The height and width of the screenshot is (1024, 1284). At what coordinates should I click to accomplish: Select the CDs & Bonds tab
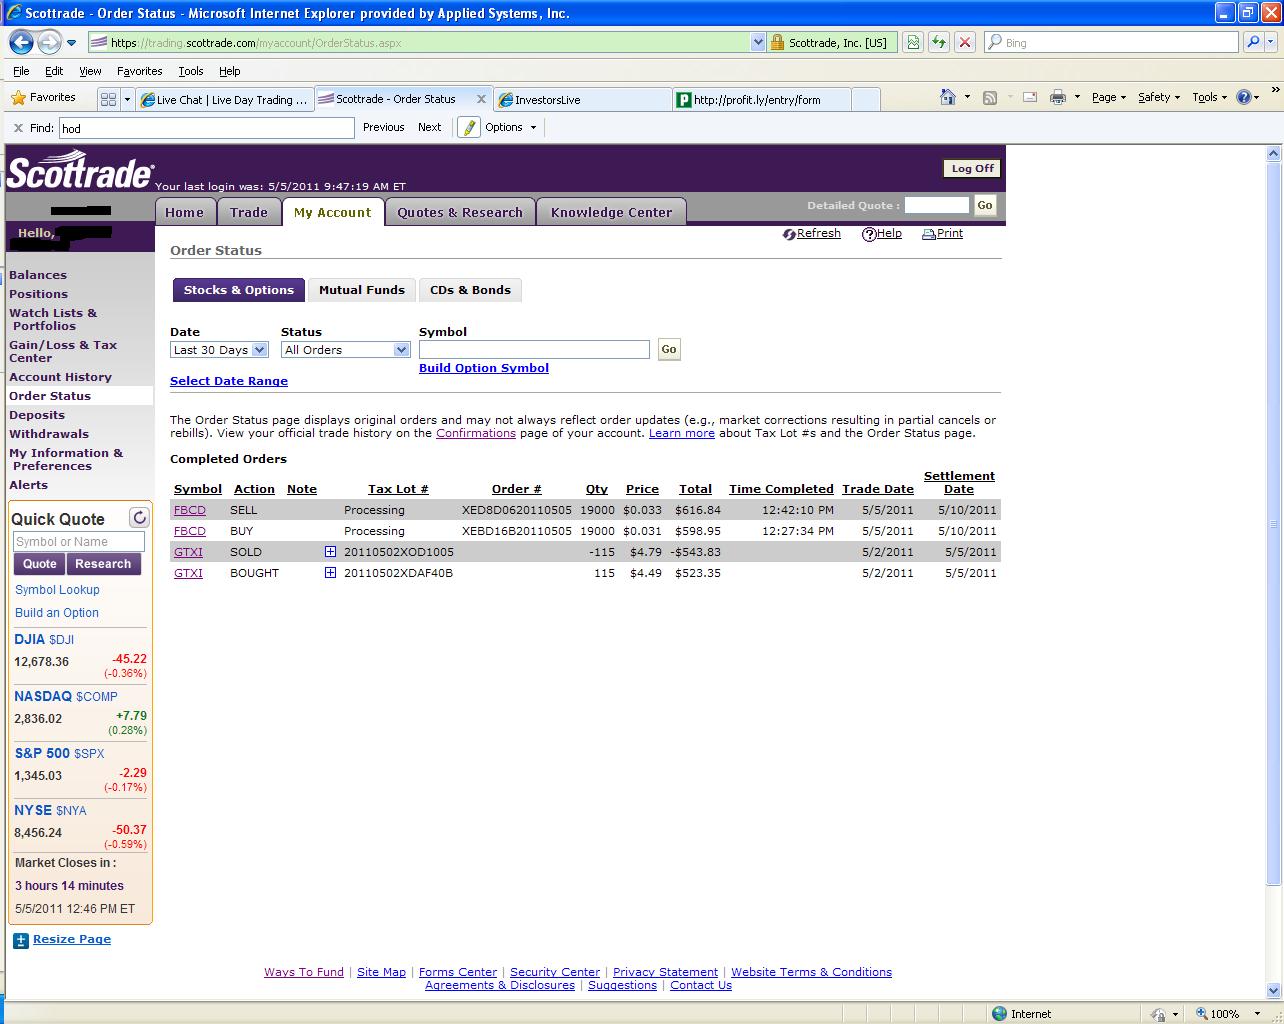(x=470, y=290)
